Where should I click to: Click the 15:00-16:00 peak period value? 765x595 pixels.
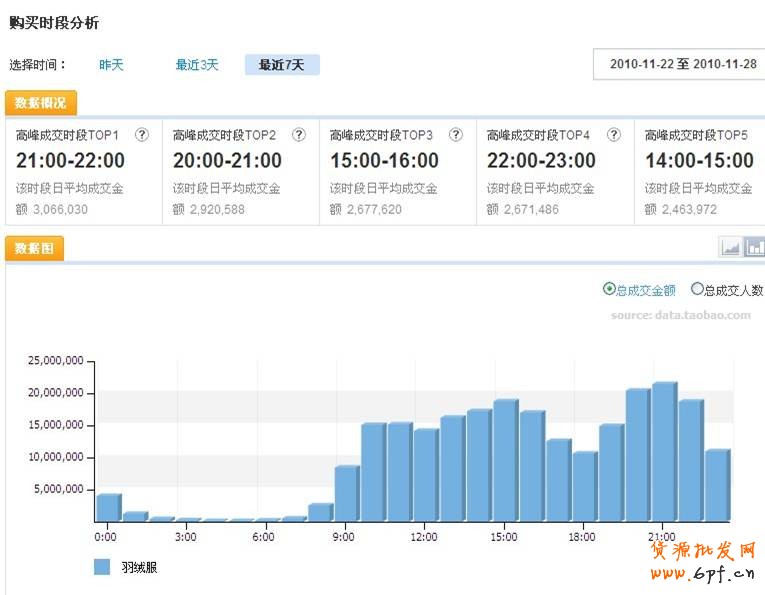click(384, 160)
